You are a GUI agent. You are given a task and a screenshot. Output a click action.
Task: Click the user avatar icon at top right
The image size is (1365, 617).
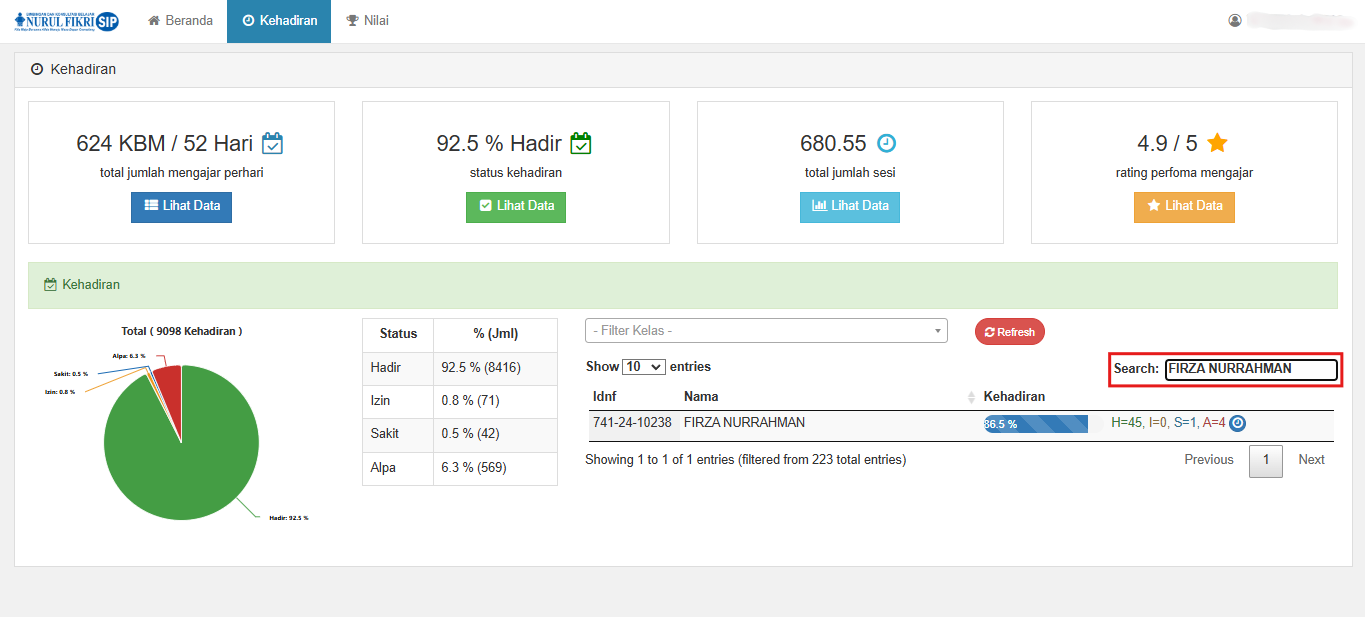coord(1235,20)
